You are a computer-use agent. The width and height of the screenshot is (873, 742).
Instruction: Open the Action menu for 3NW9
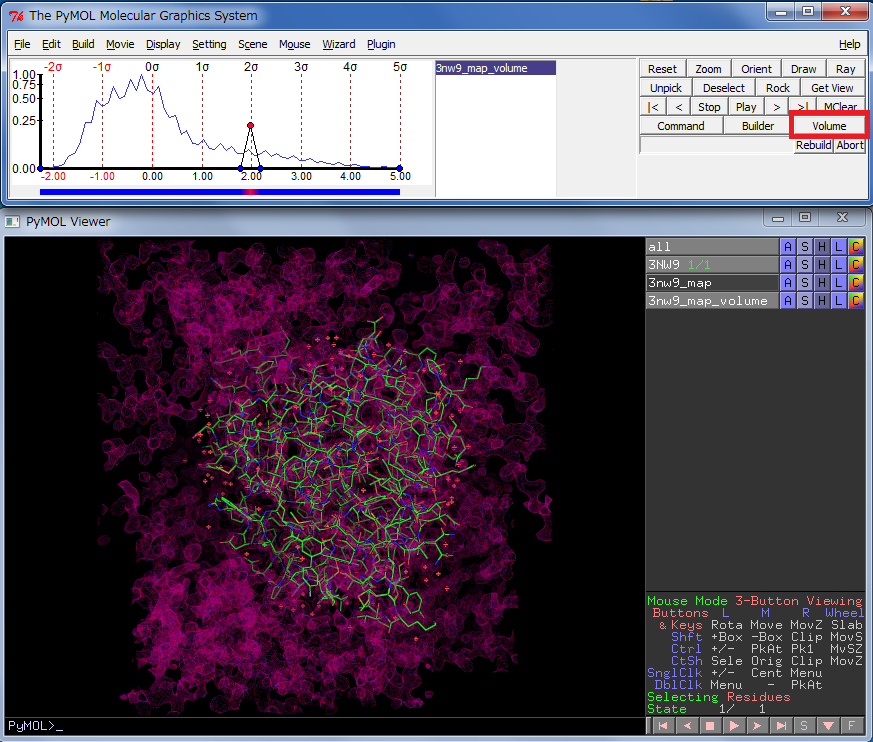tap(788, 265)
